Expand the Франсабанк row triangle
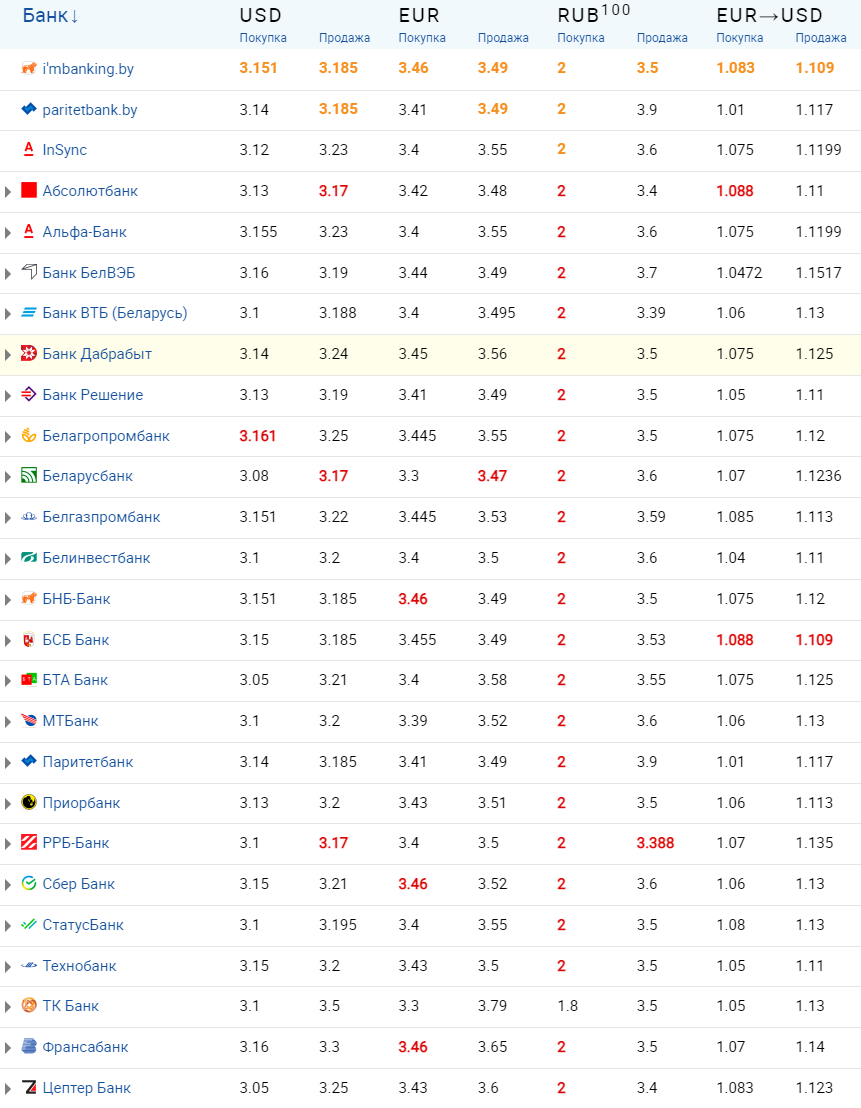The height and width of the screenshot is (1108, 861). 8,1047
